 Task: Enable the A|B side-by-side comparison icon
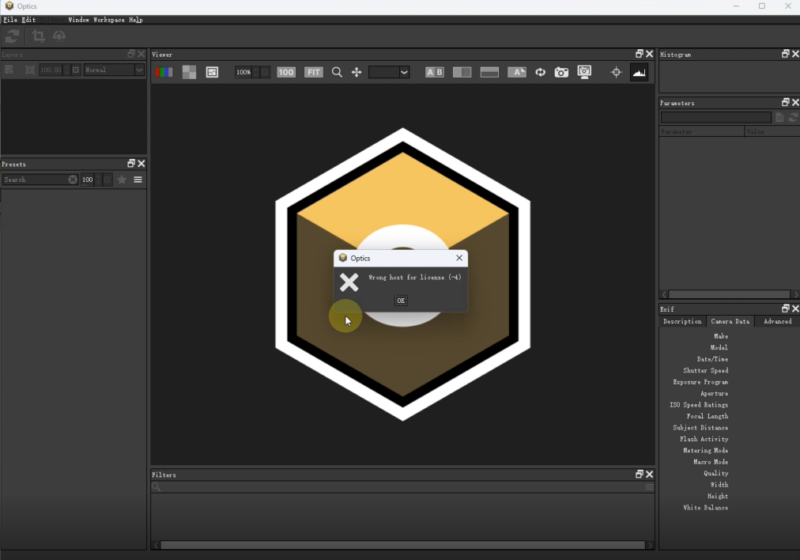click(435, 72)
